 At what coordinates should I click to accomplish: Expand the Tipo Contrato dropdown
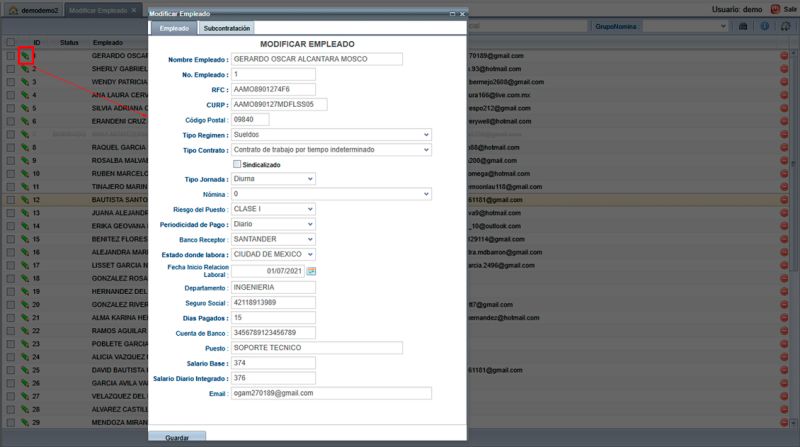(x=331, y=150)
